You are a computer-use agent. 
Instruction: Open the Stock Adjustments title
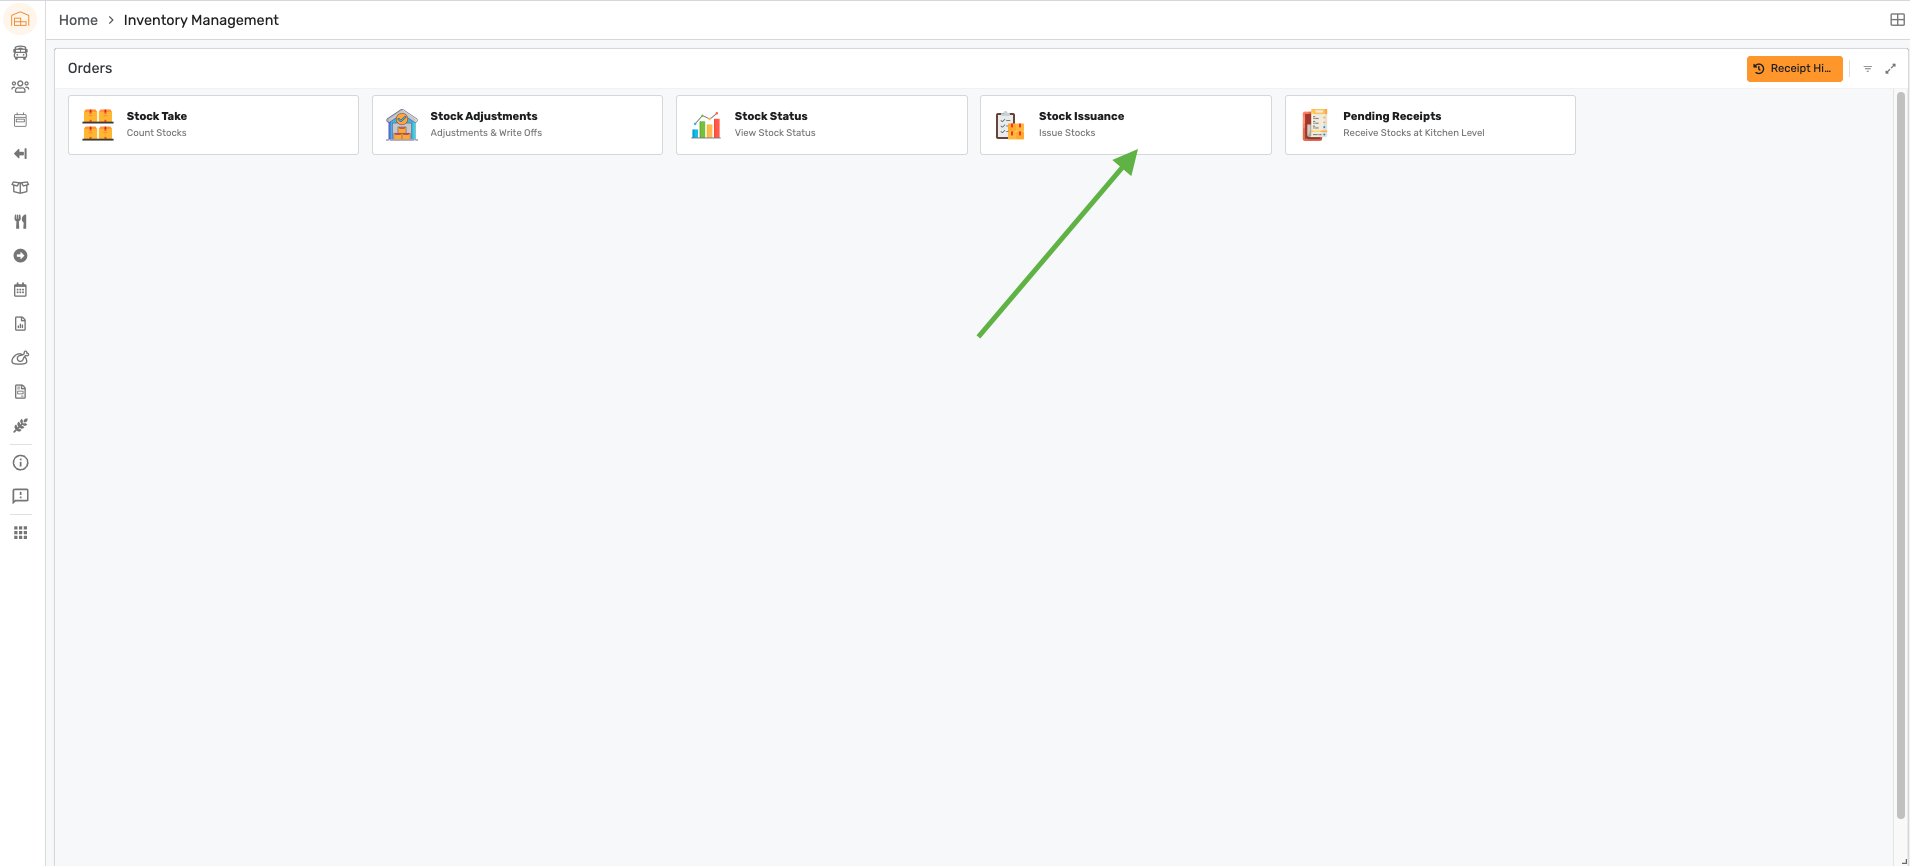484,116
